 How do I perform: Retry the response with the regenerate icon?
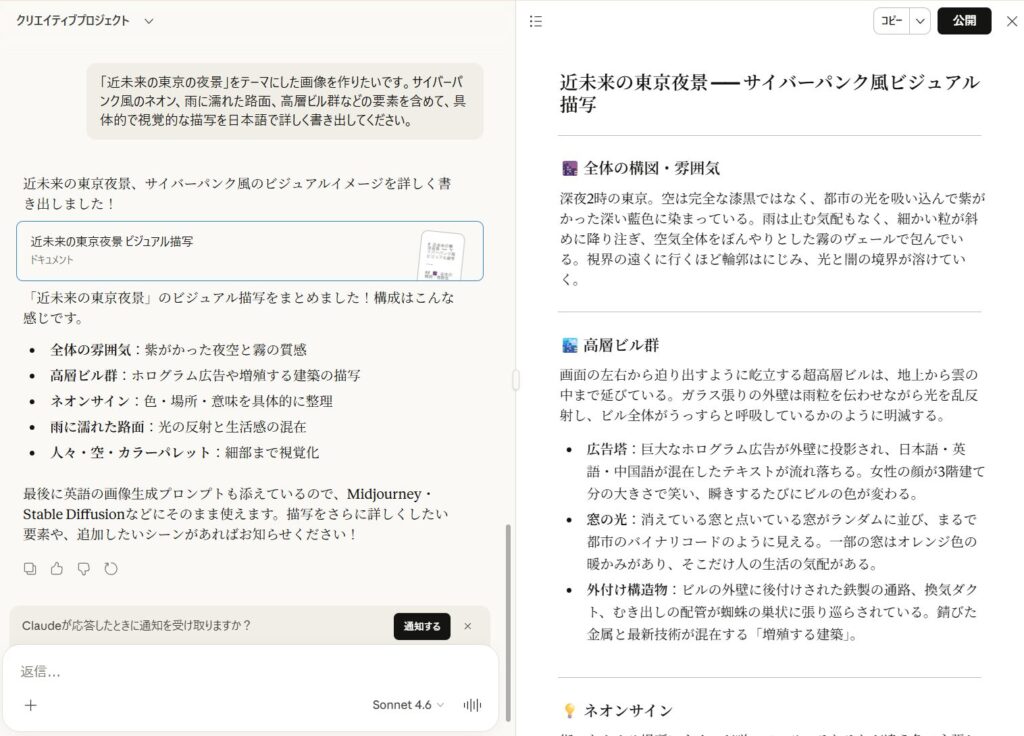111,568
